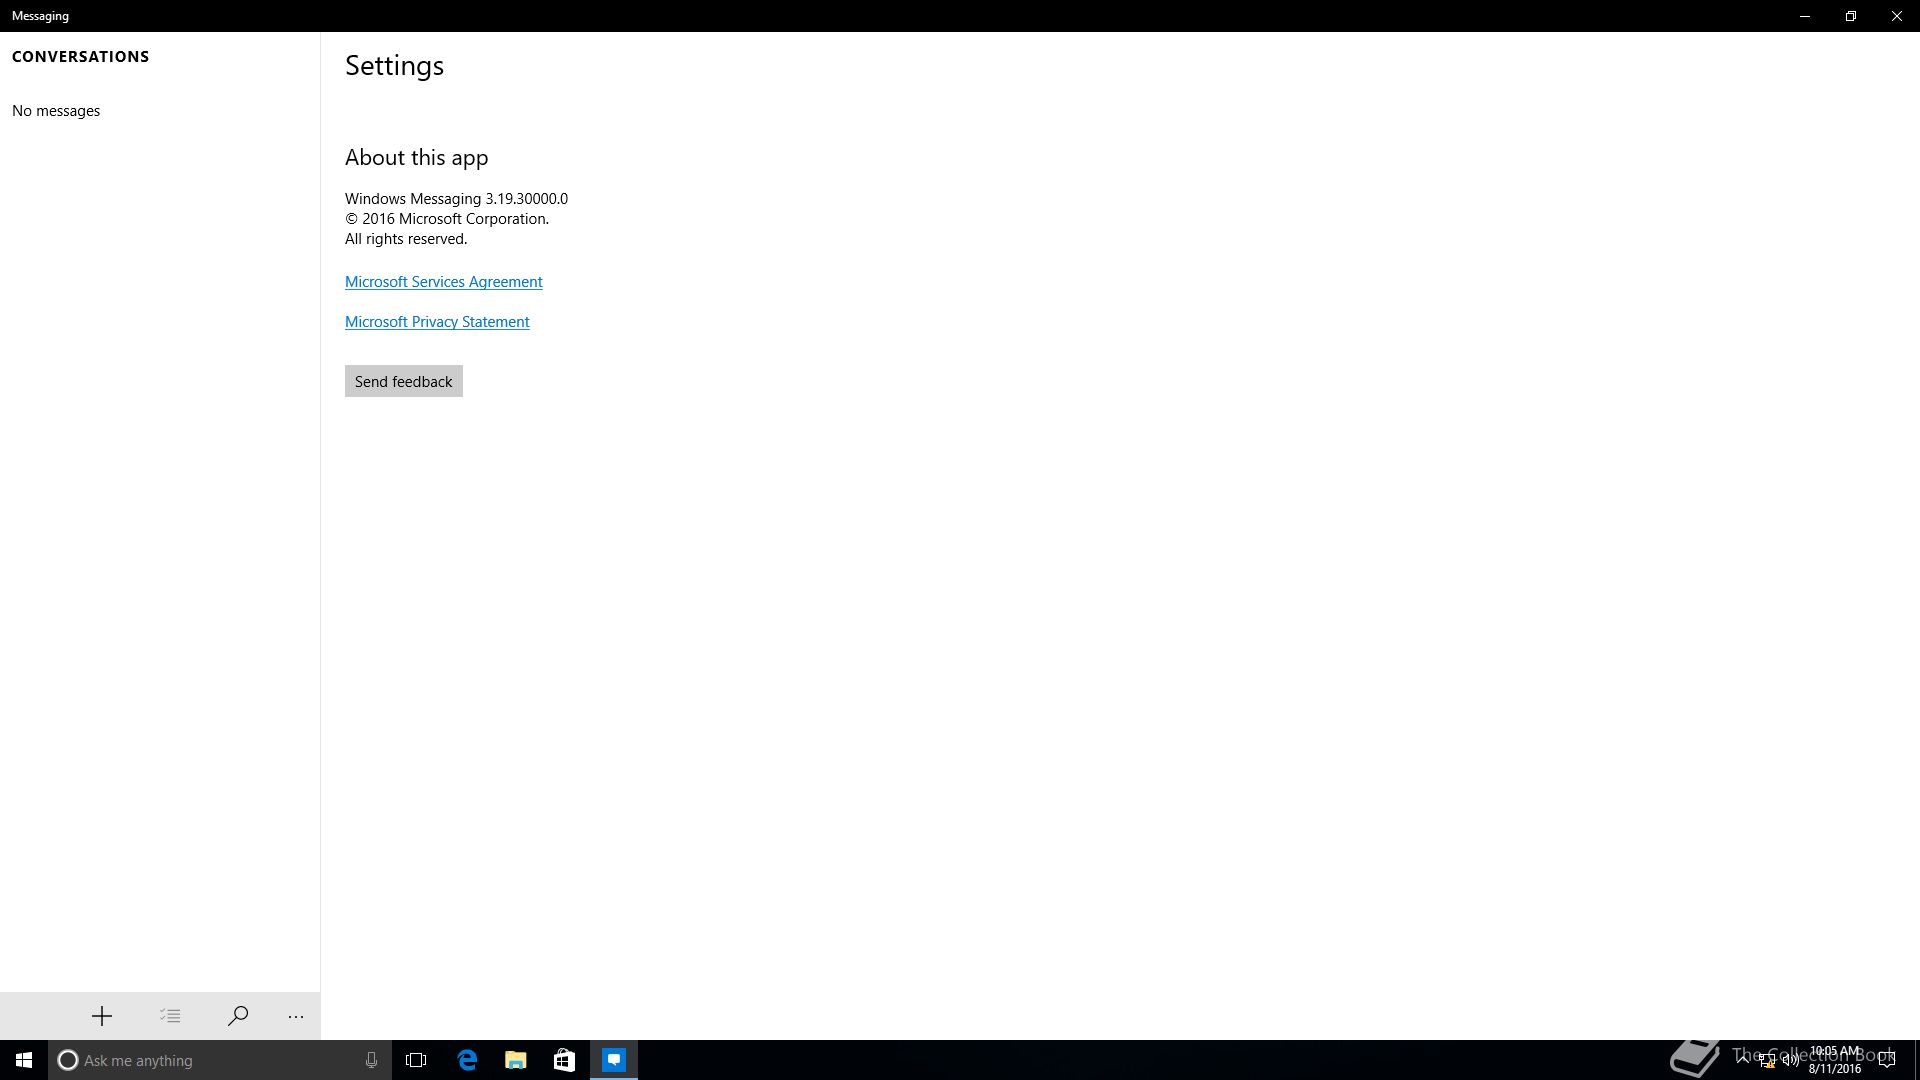This screenshot has height=1080, width=1920.
Task: Activate the Cortana microphone icon
Action: [371, 1060]
